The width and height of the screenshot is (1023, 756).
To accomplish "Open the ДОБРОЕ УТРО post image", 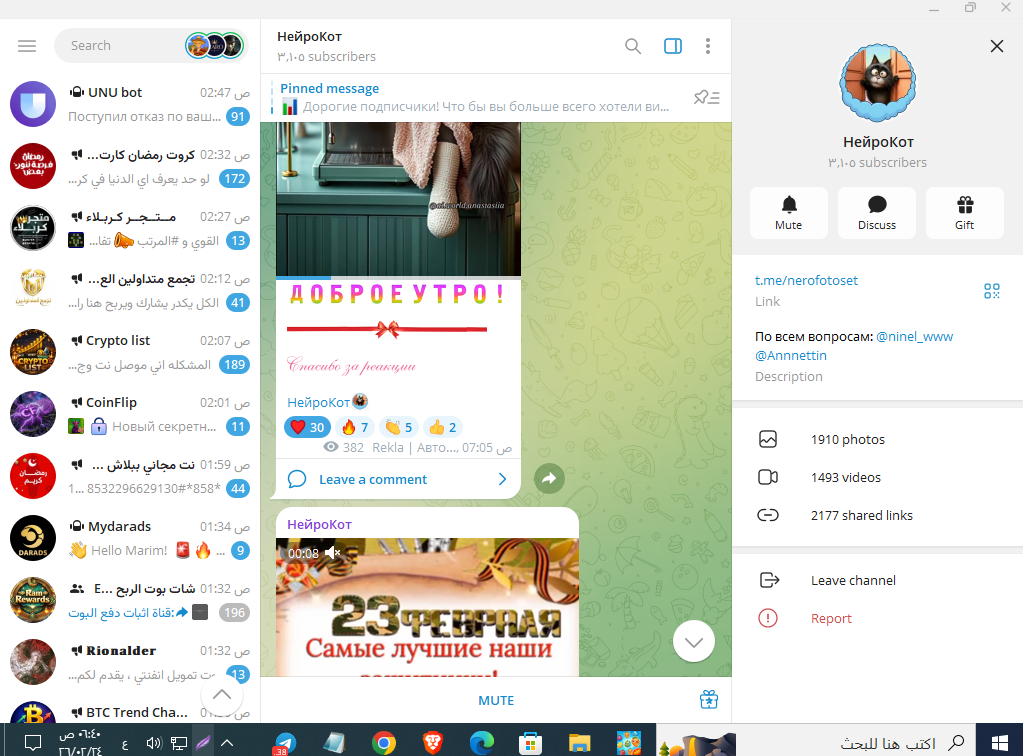I will point(398,199).
